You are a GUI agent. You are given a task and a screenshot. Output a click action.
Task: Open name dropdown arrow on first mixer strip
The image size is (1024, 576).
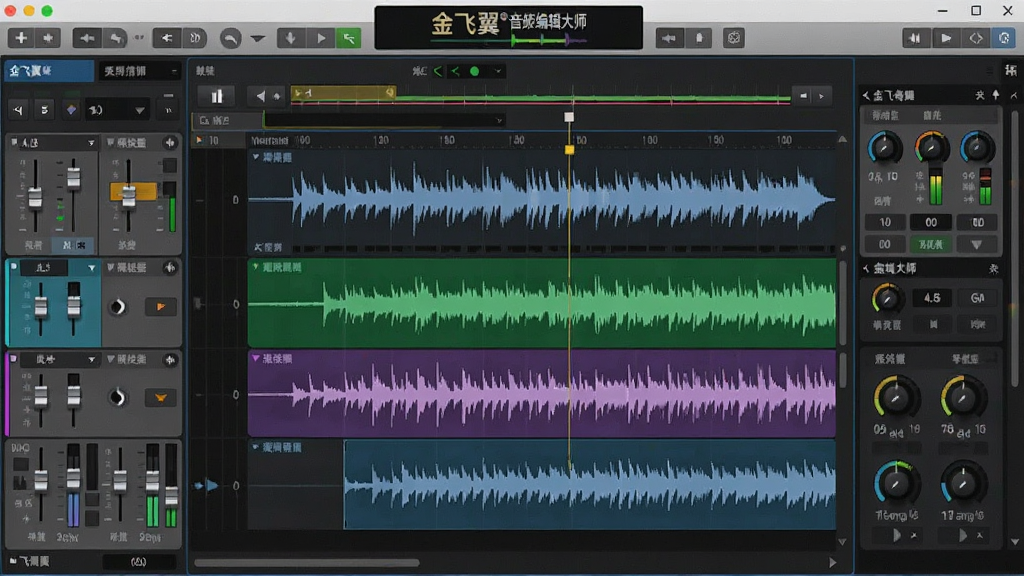point(91,142)
